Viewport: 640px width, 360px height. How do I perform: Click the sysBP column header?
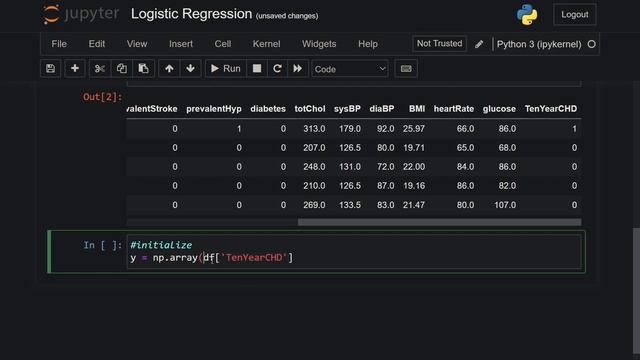click(x=347, y=109)
